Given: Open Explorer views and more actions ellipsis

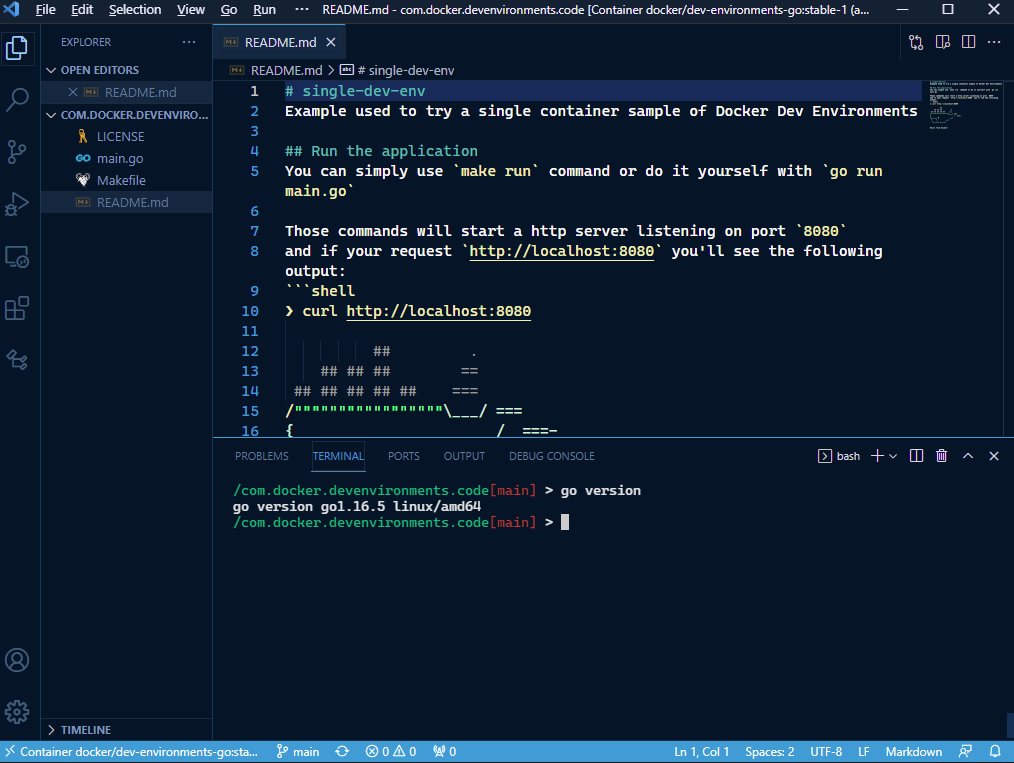Looking at the screenshot, I should [x=189, y=42].
